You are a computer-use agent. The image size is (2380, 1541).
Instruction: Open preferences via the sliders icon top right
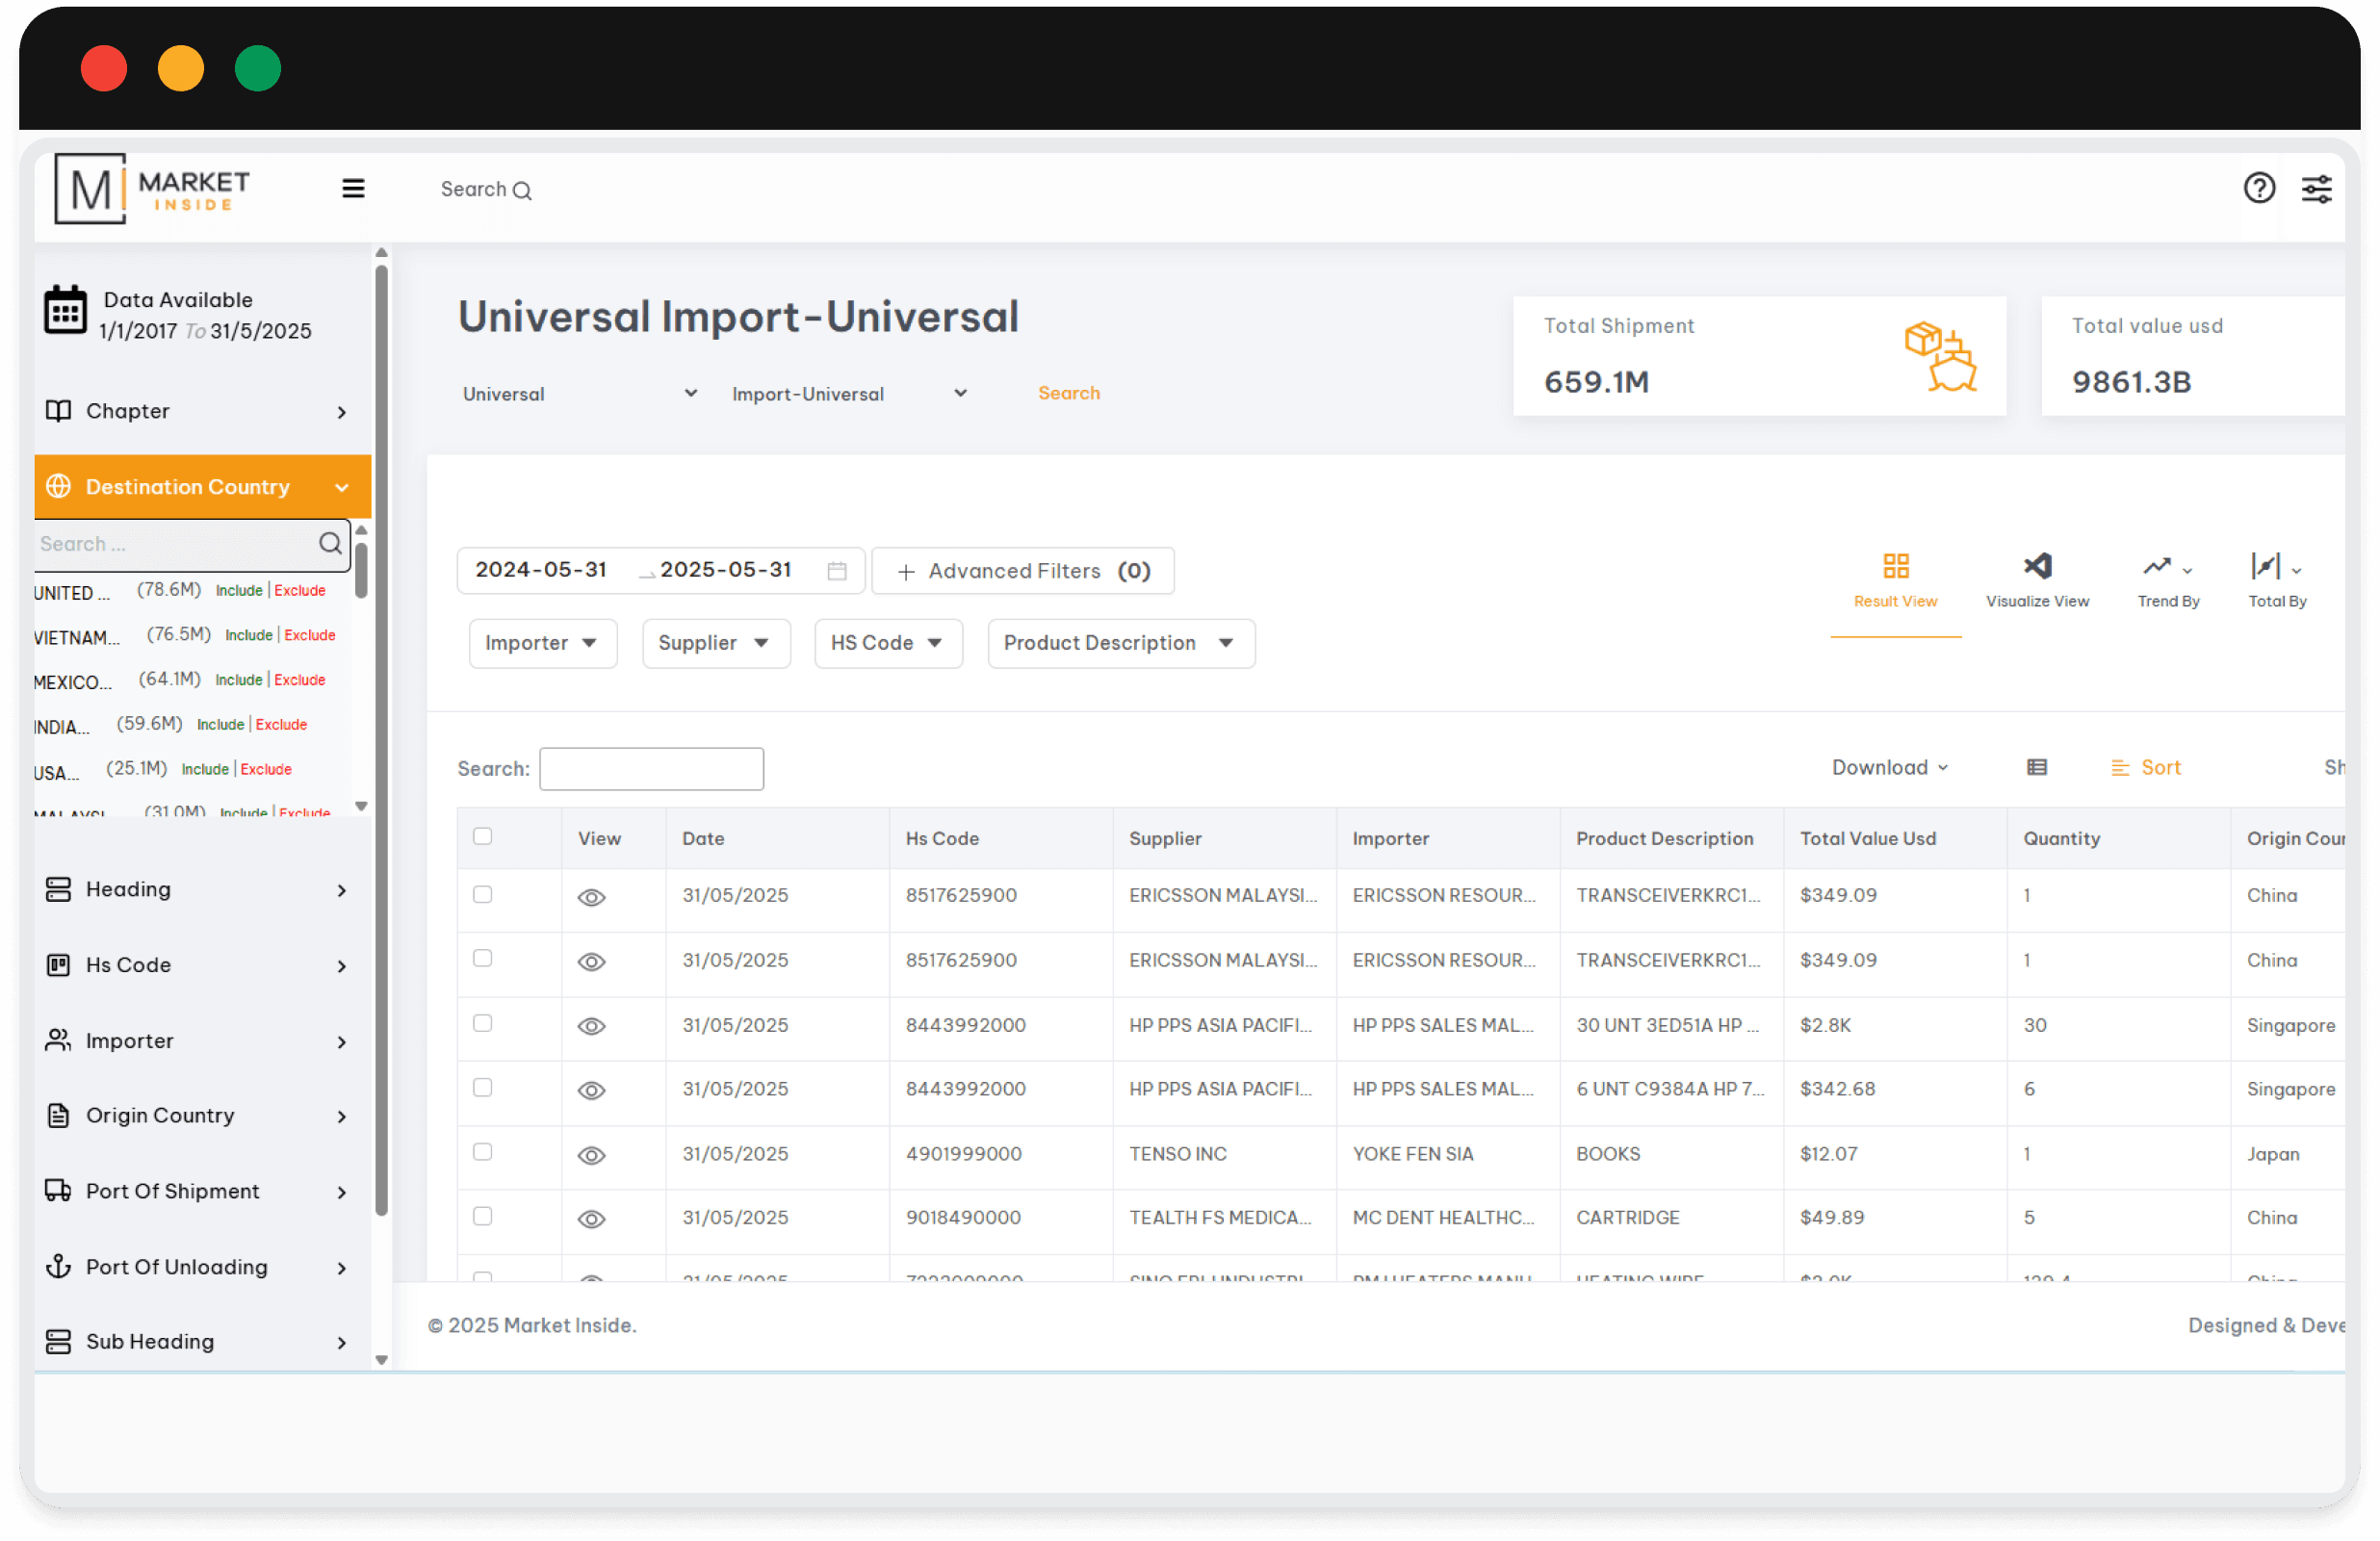coord(2317,188)
